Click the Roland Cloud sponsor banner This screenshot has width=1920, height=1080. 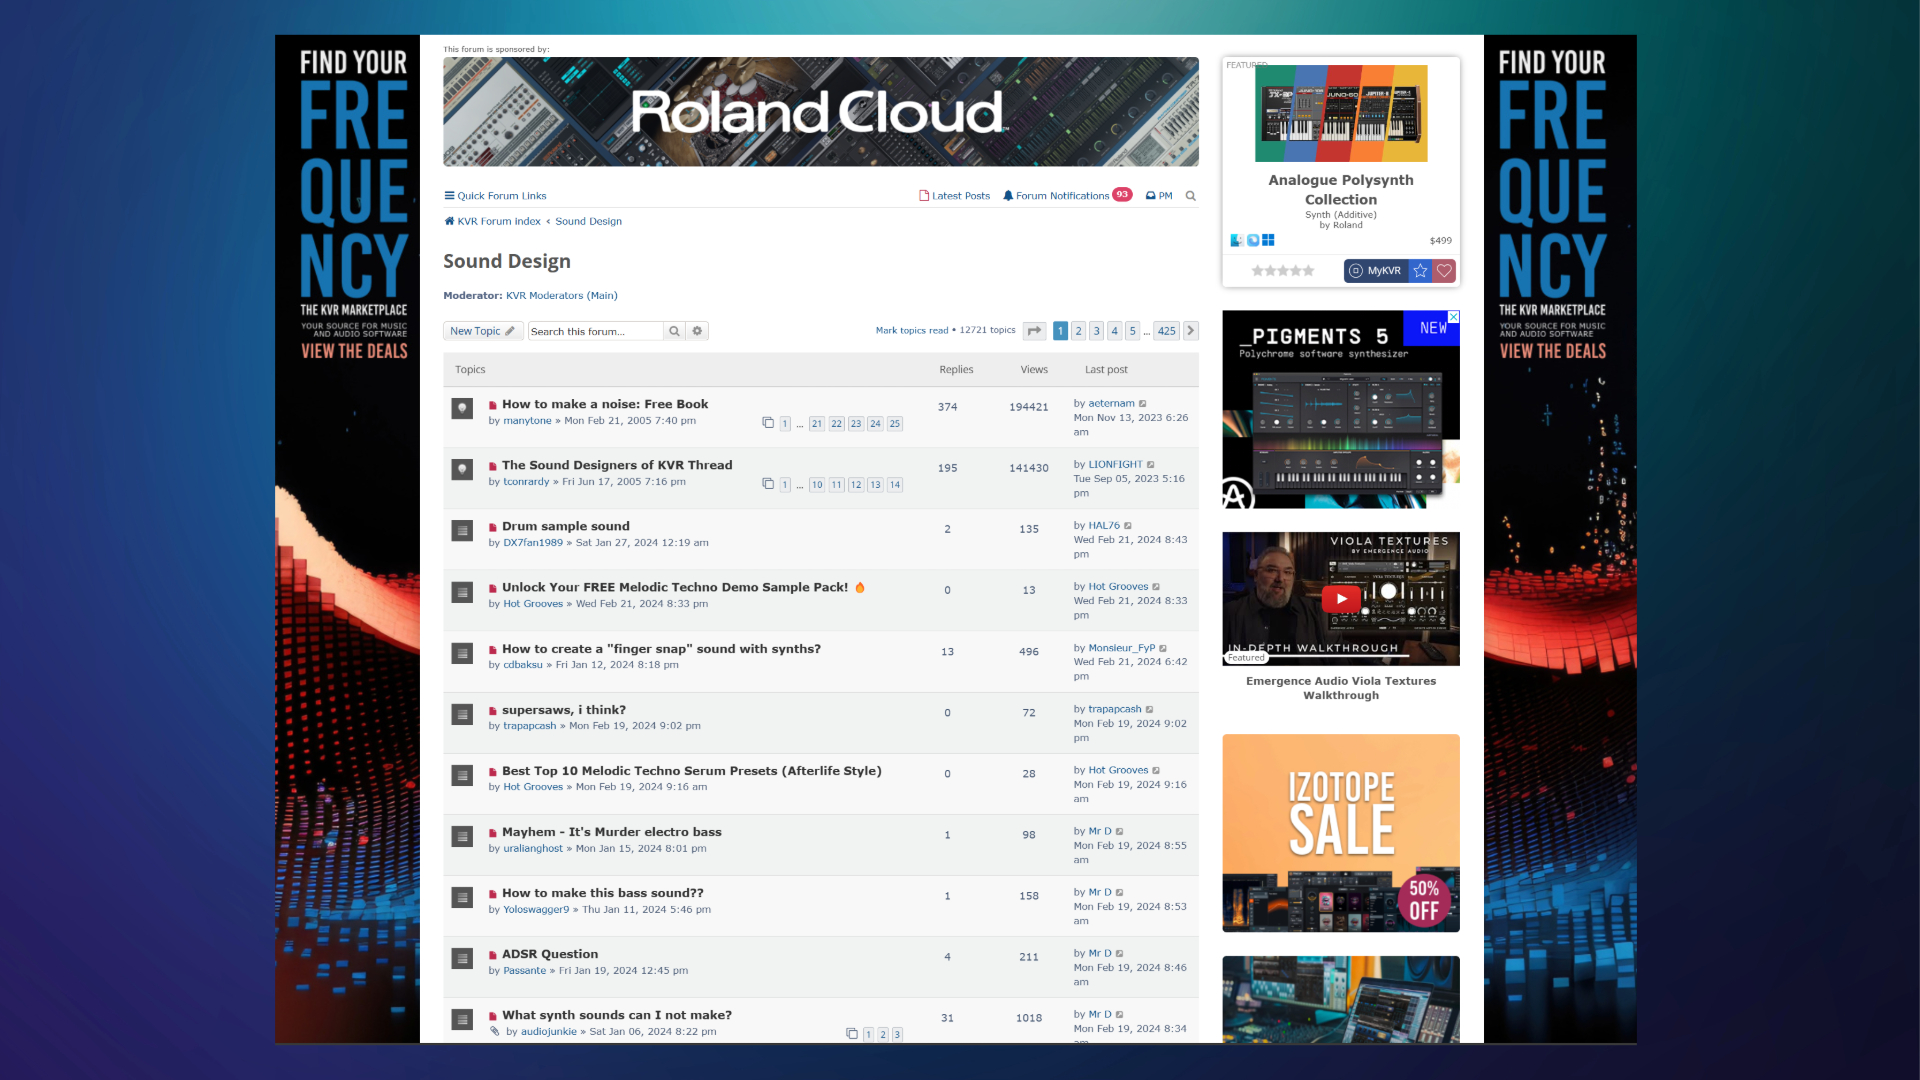click(821, 112)
